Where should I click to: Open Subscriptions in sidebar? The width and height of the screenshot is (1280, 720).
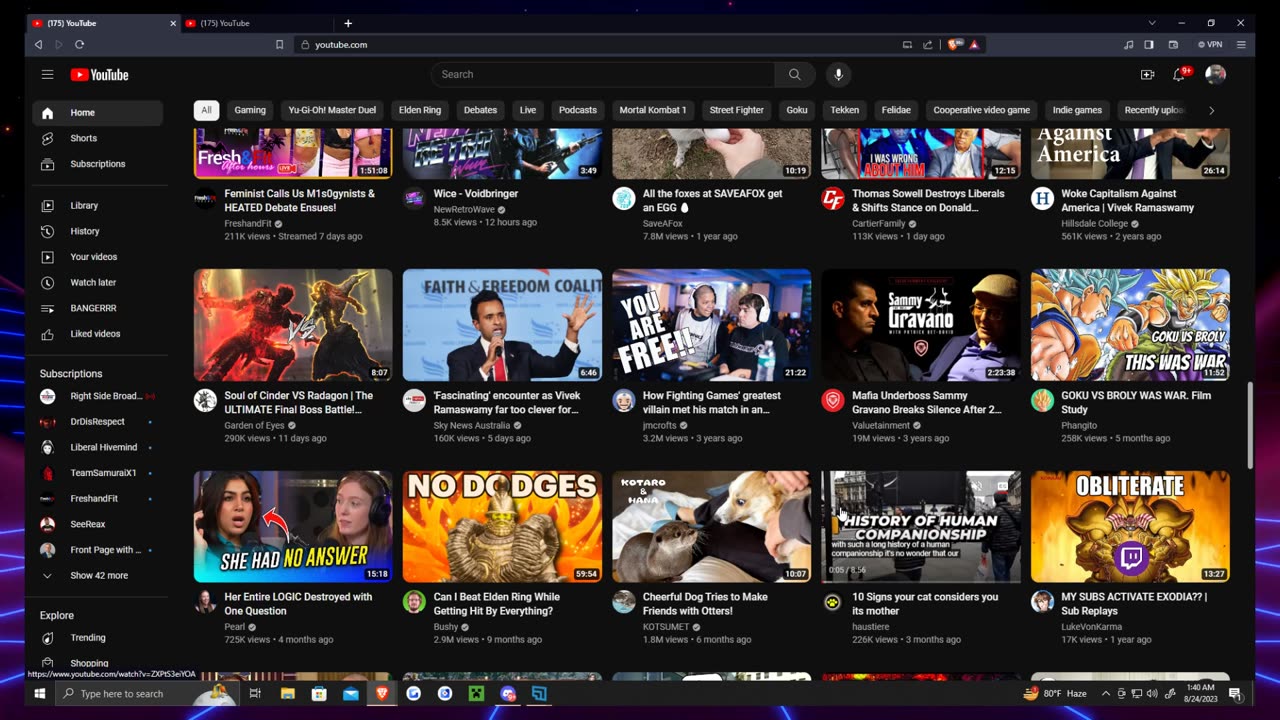tap(97, 164)
